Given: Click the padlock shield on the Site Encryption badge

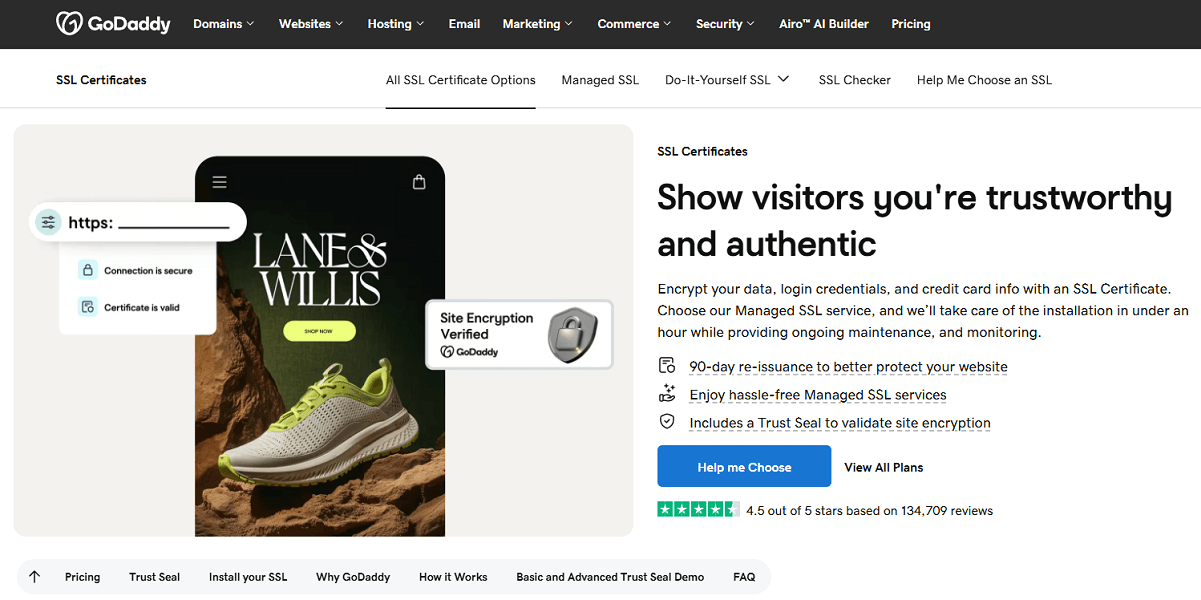Looking at the screenshot, I should click(573, 335).
